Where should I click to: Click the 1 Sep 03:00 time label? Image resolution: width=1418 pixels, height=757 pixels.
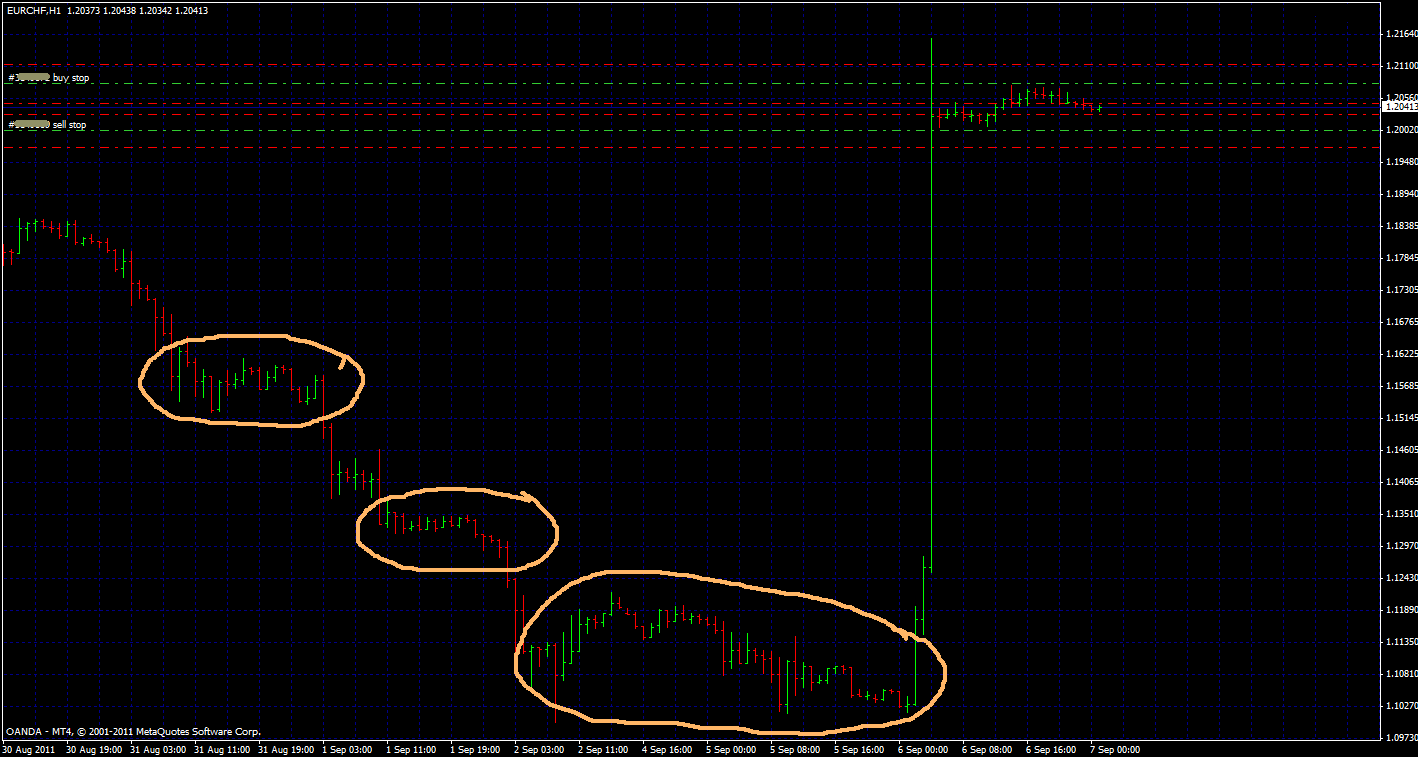[348, 749]
